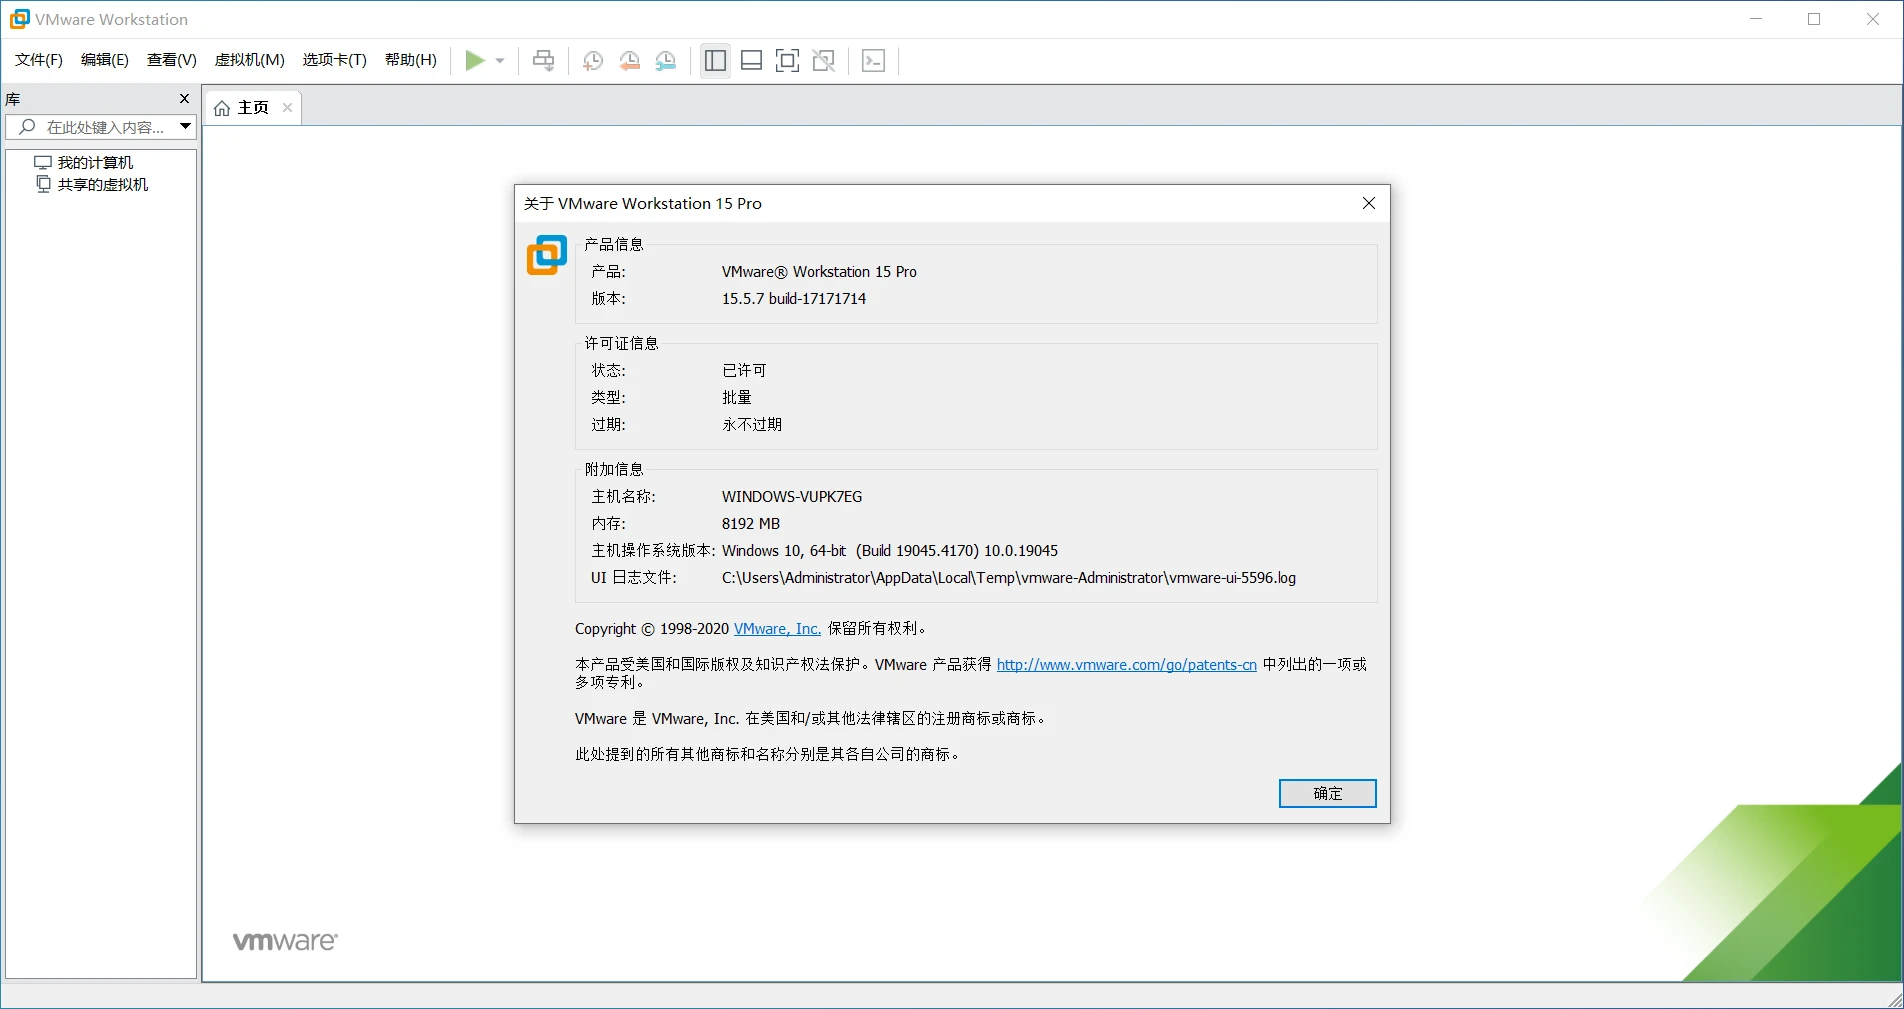This screenshot has width=1904, height=1009.
Task: Open the vmware.com patents-cn link
Action: coord(1126,665)
